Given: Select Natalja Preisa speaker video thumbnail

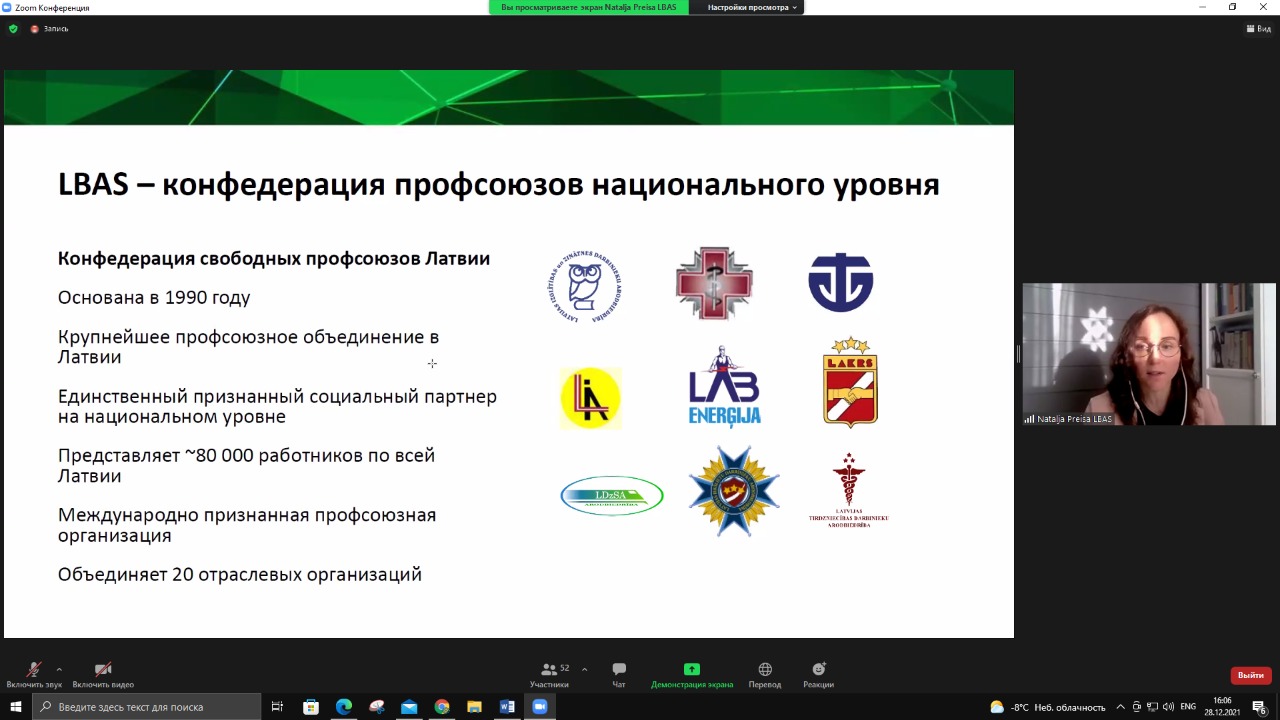Looking at the screenshot, I should click(x=1149, y=354).
